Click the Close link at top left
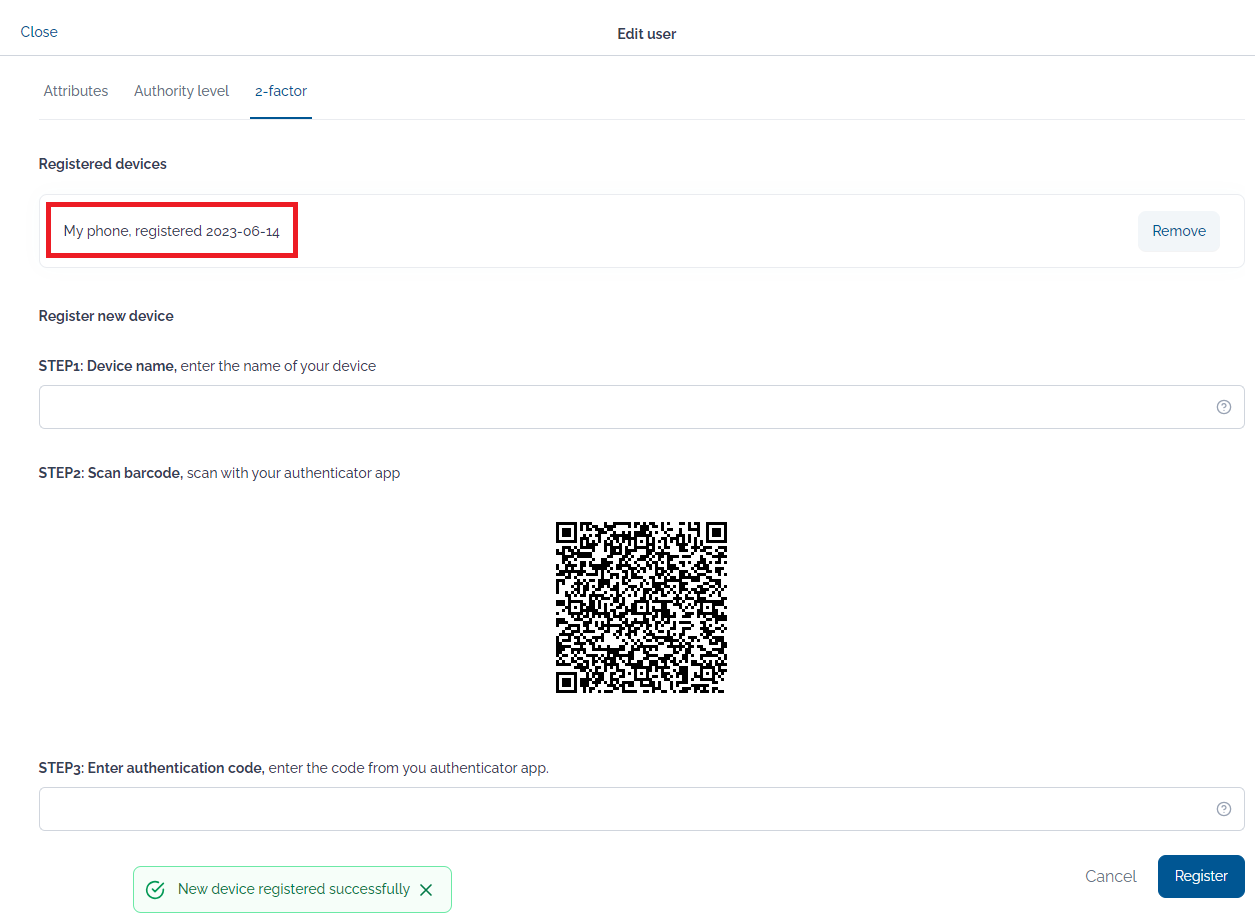 pos(39,32)
